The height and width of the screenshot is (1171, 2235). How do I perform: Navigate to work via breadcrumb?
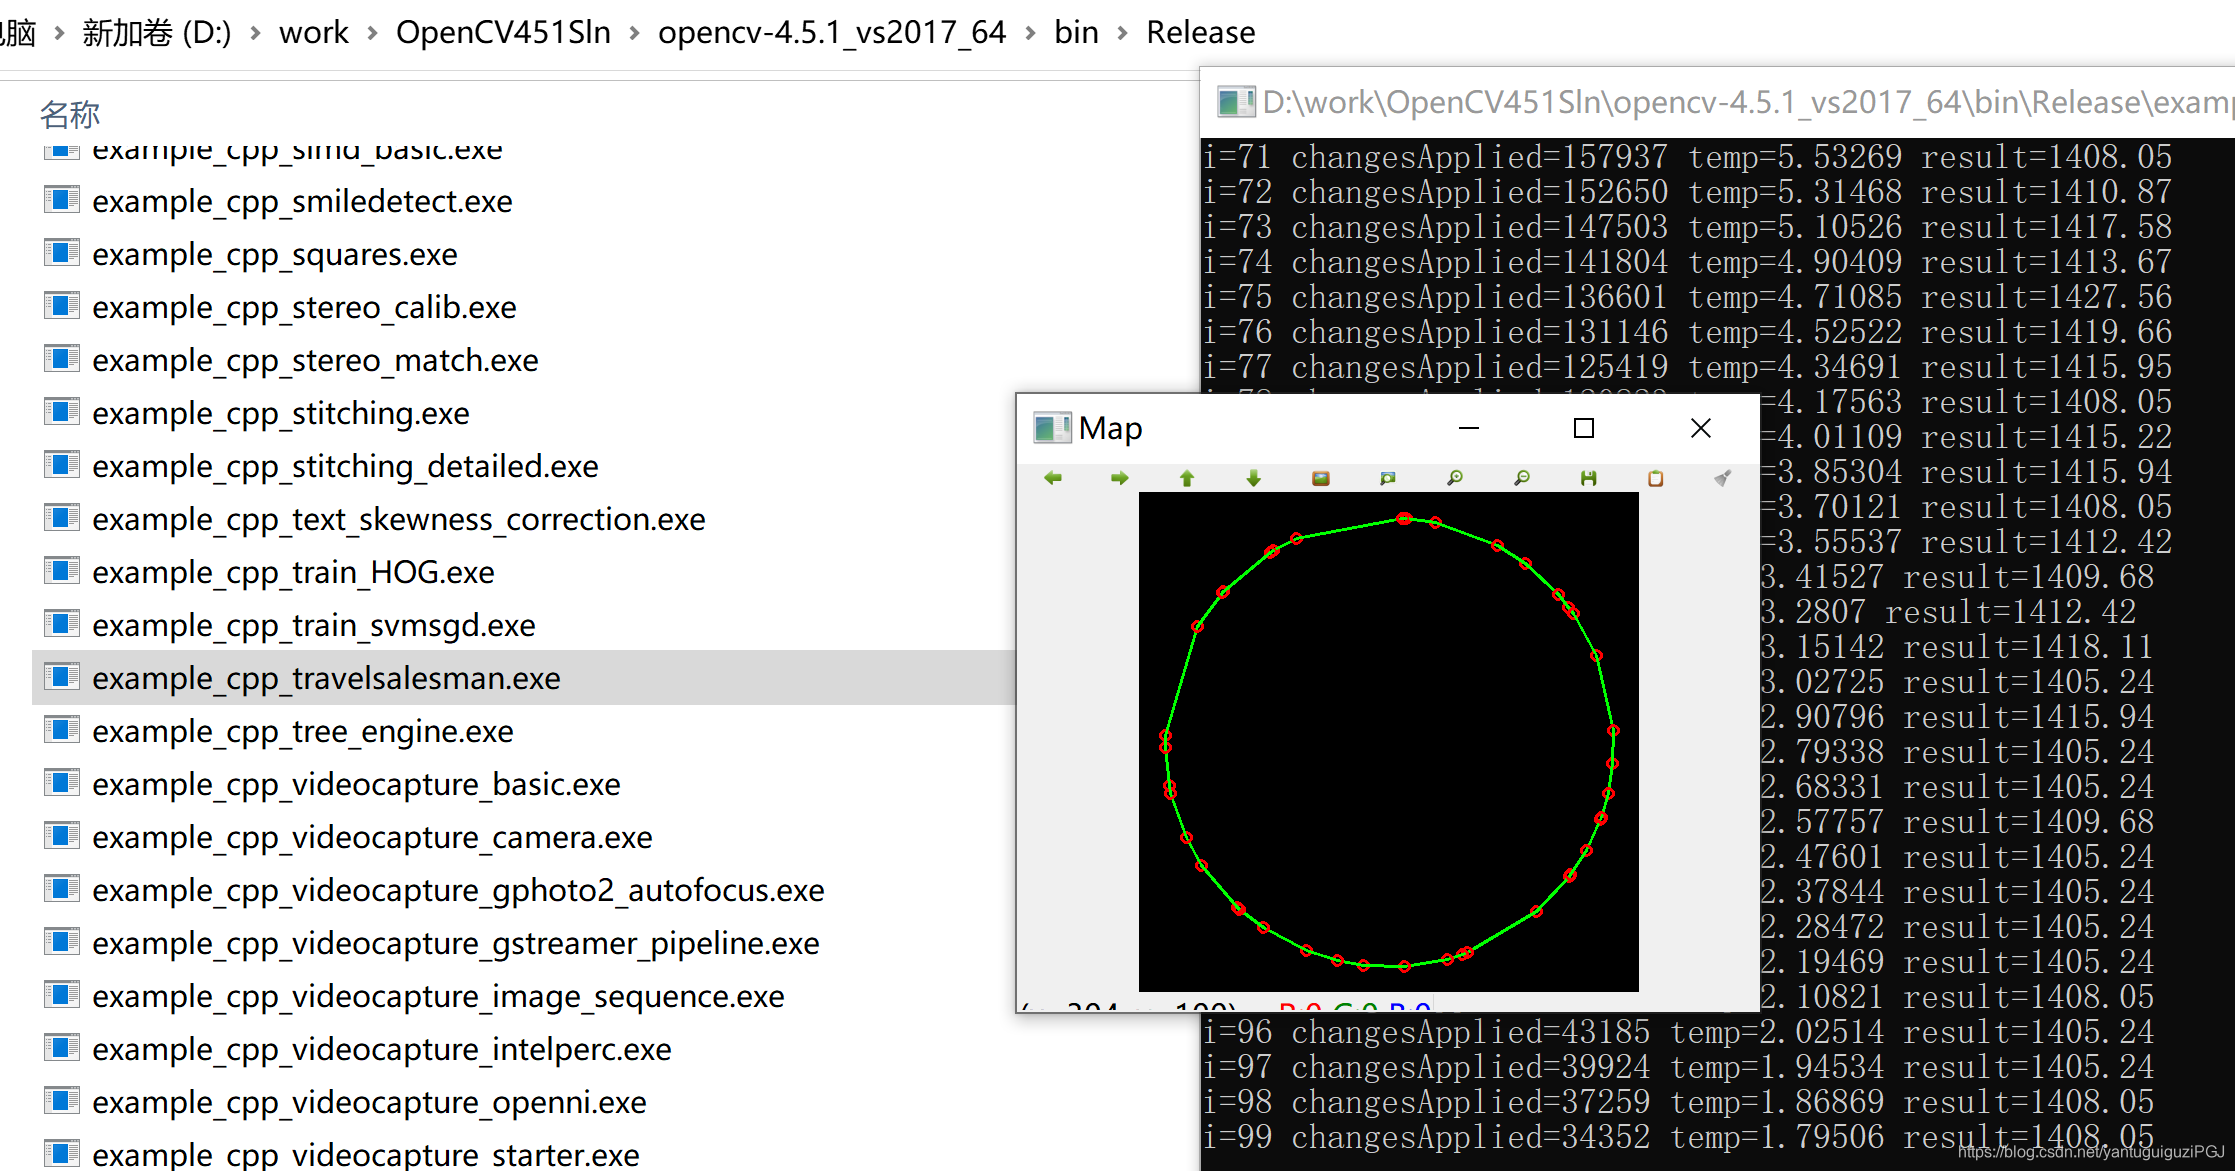point(314,32)
